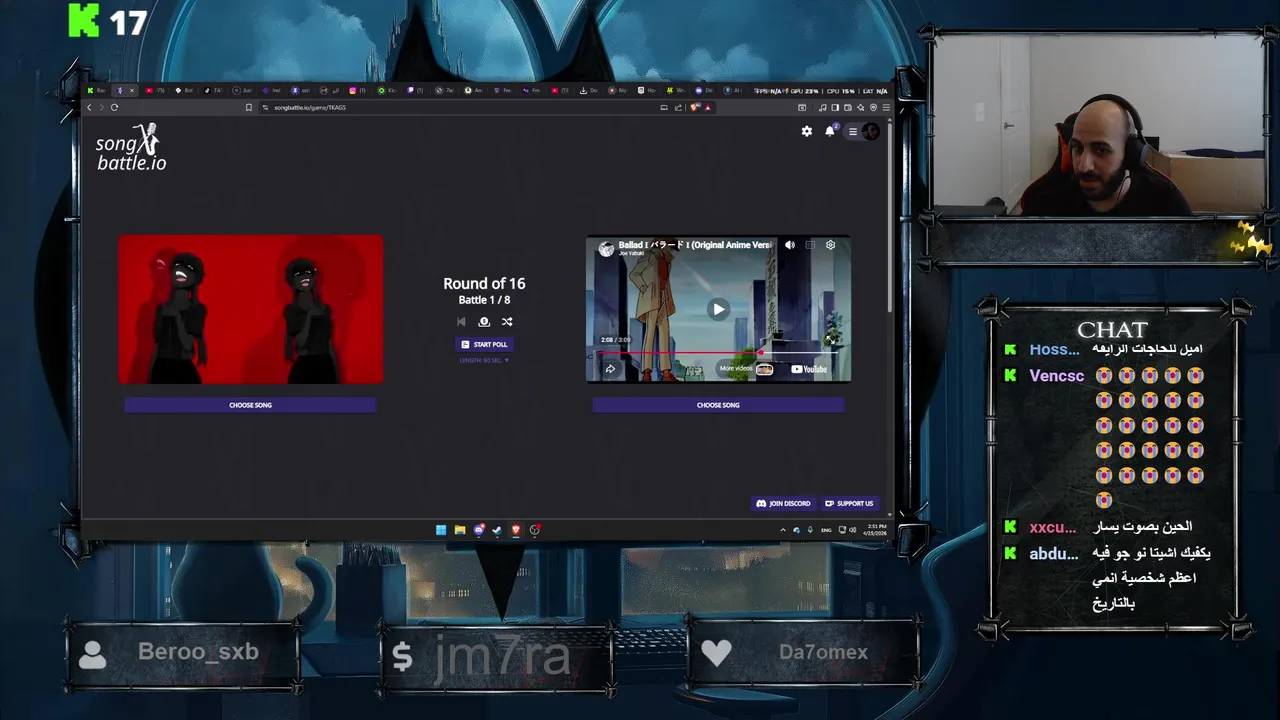Choose the right Ballad song
Screen dimensions: 1280x720
click(x=718, y=405)
